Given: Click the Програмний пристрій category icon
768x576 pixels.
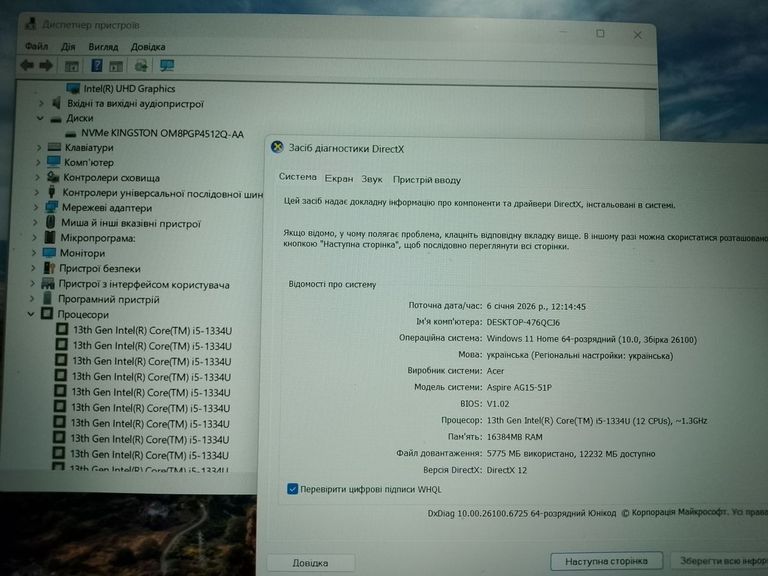Looking at the screenshot, I should pyautogui.click(x=48, y=298).
